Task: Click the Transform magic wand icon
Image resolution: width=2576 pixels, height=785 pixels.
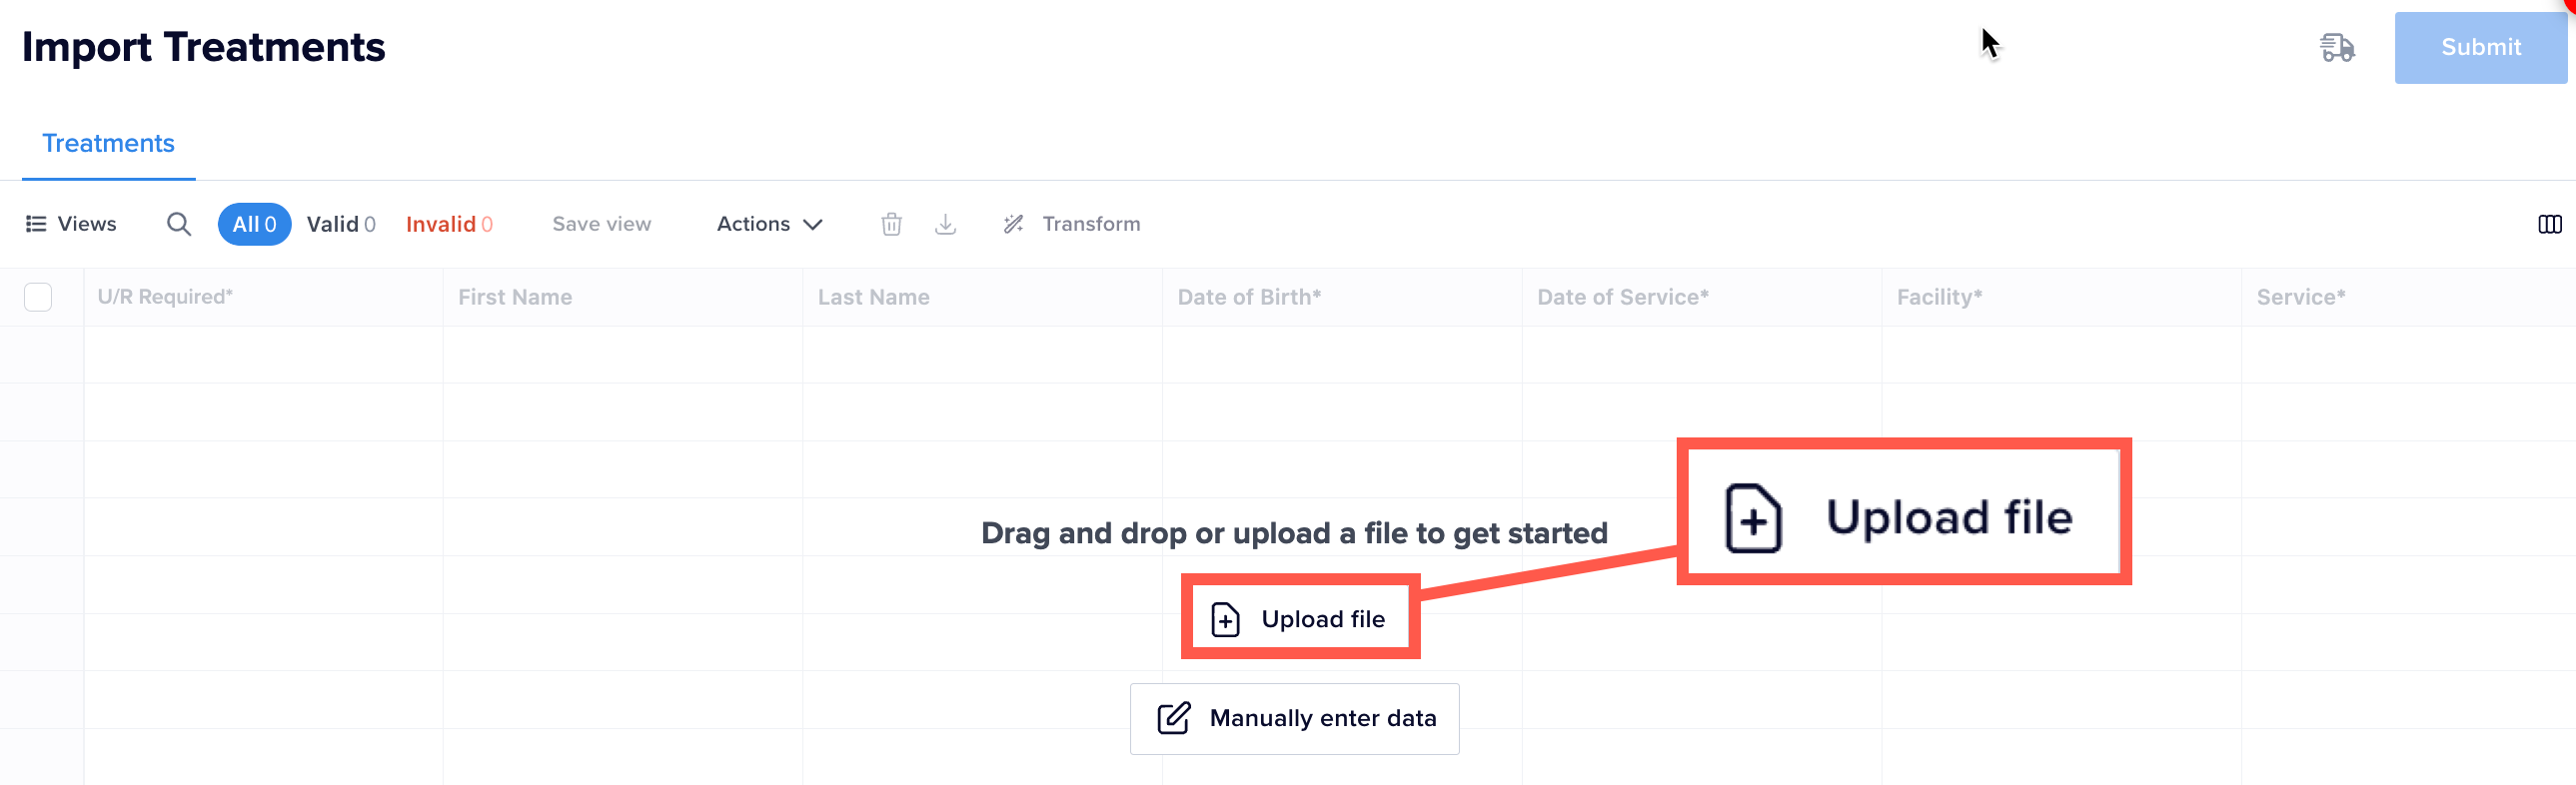Action: click(x=1013, y=224)
